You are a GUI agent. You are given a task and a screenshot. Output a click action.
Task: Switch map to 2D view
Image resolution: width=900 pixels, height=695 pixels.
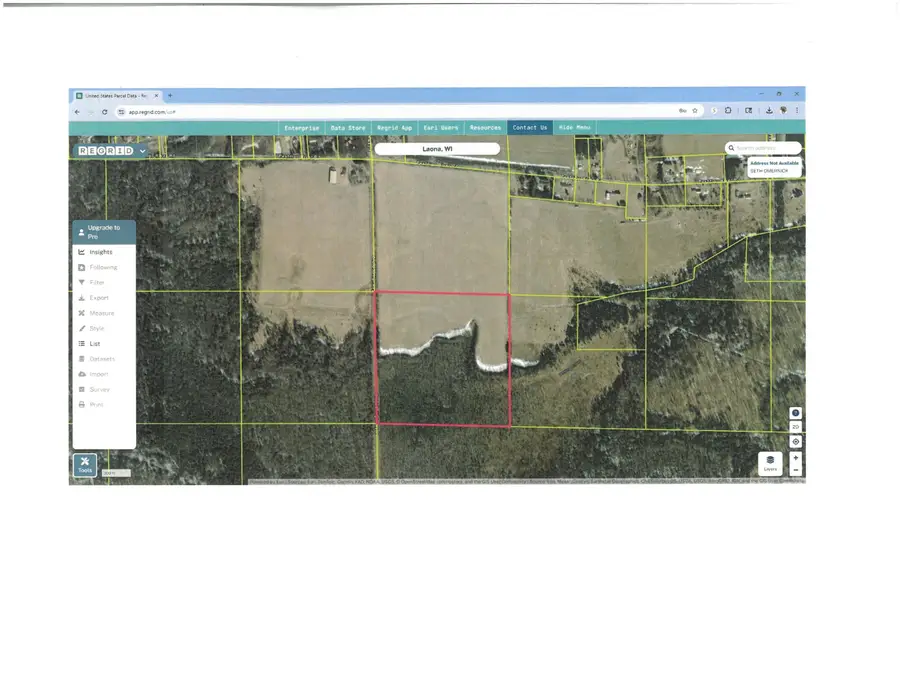click(795, 427)
